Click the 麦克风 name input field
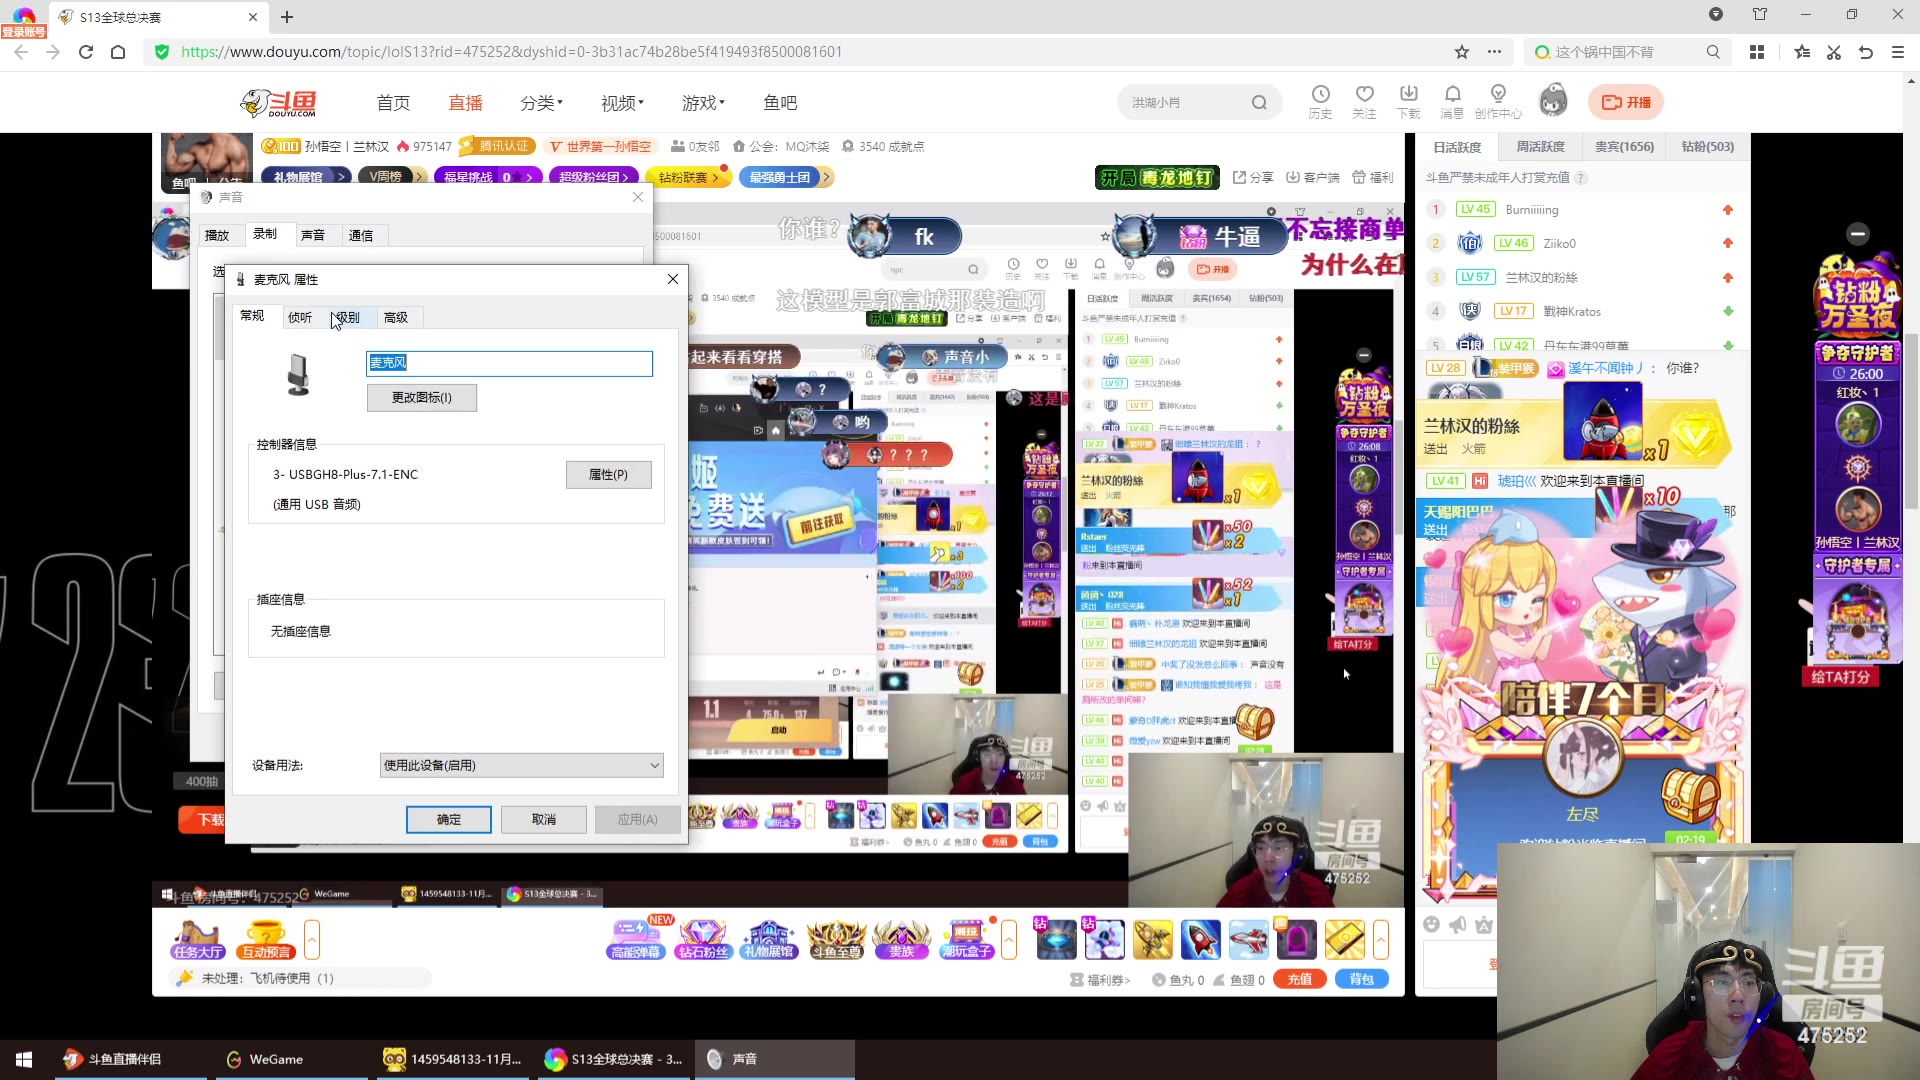The width and height of the screenshot is (1920, 1080). click(x=509, y=363)
